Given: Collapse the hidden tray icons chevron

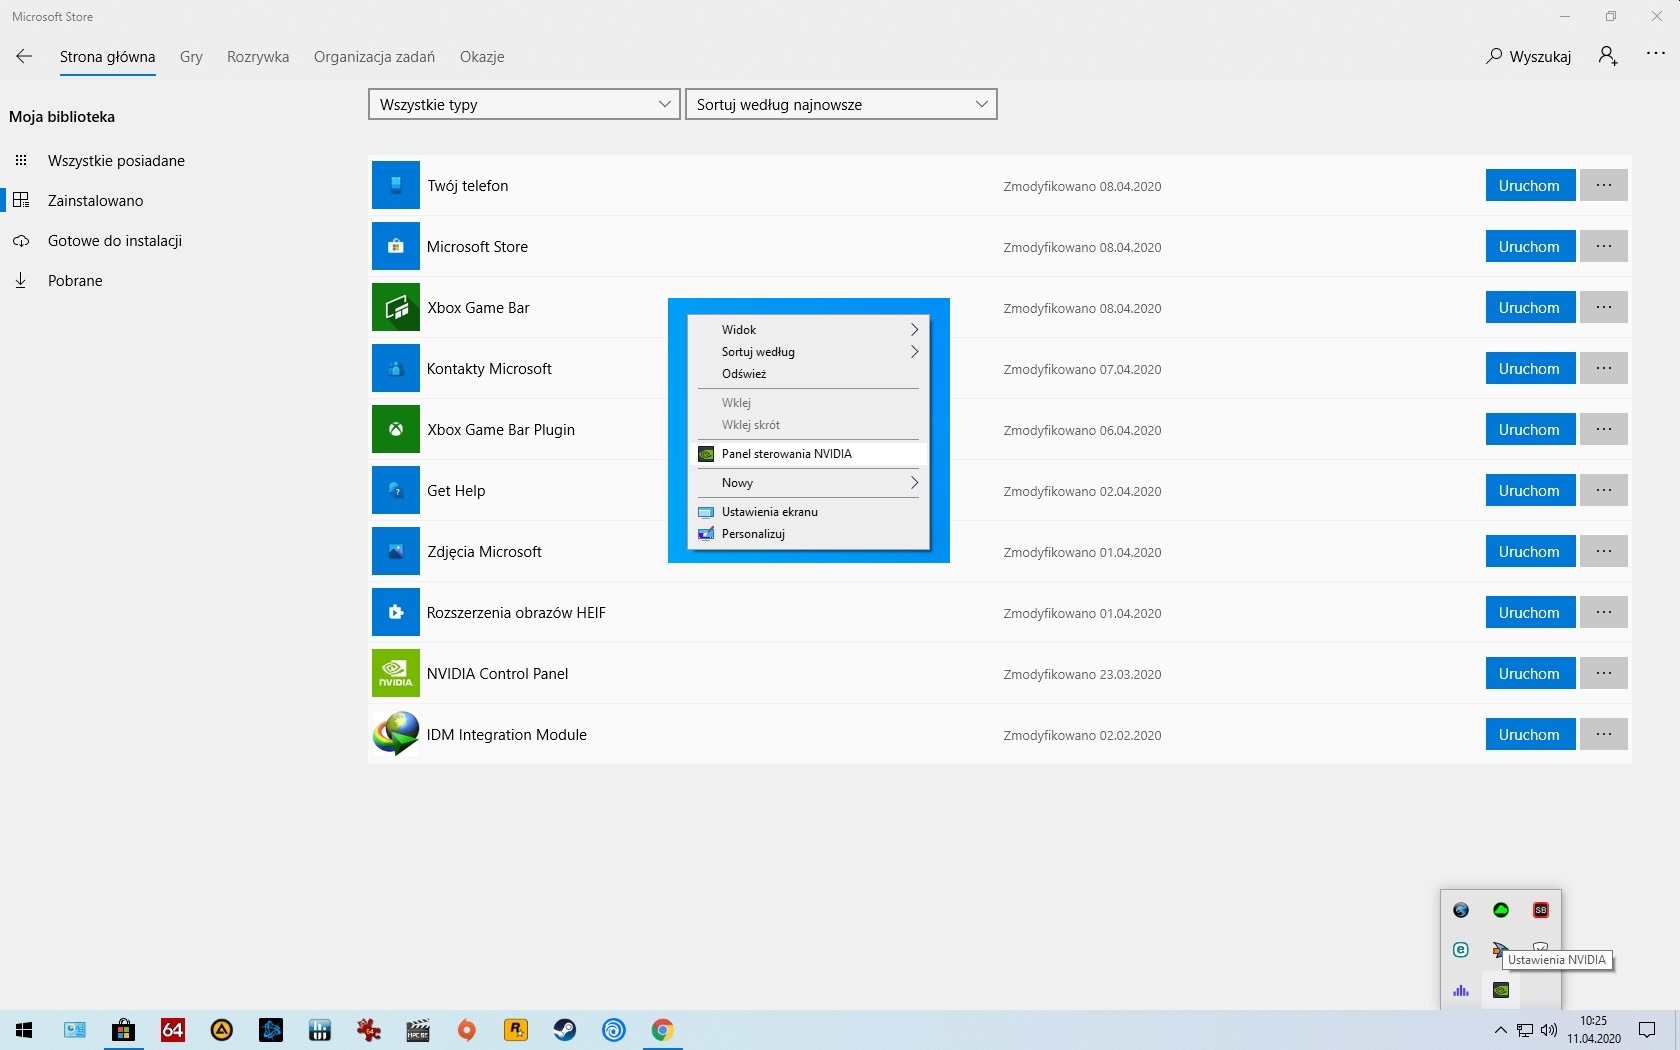Looking at the screenshot, I should 1500,1030.
